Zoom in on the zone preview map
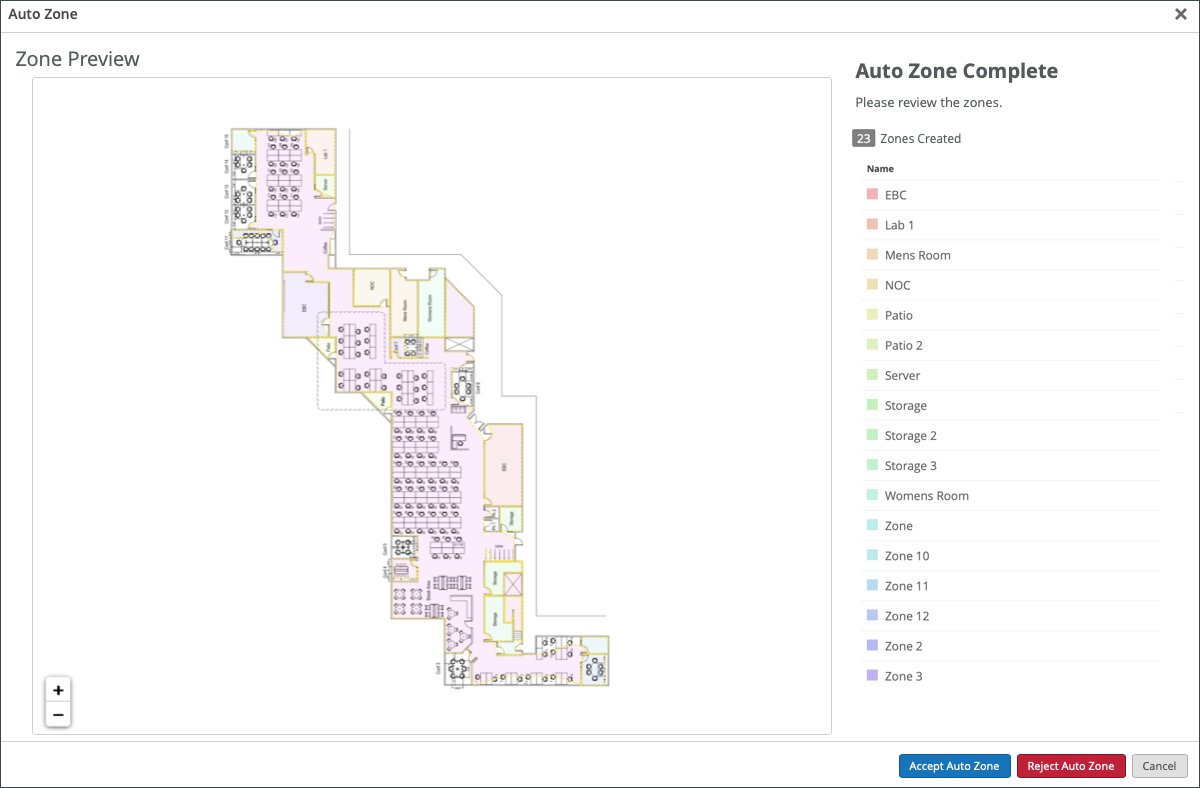This screenshot has height=788, width=1200. click(58, 690)
